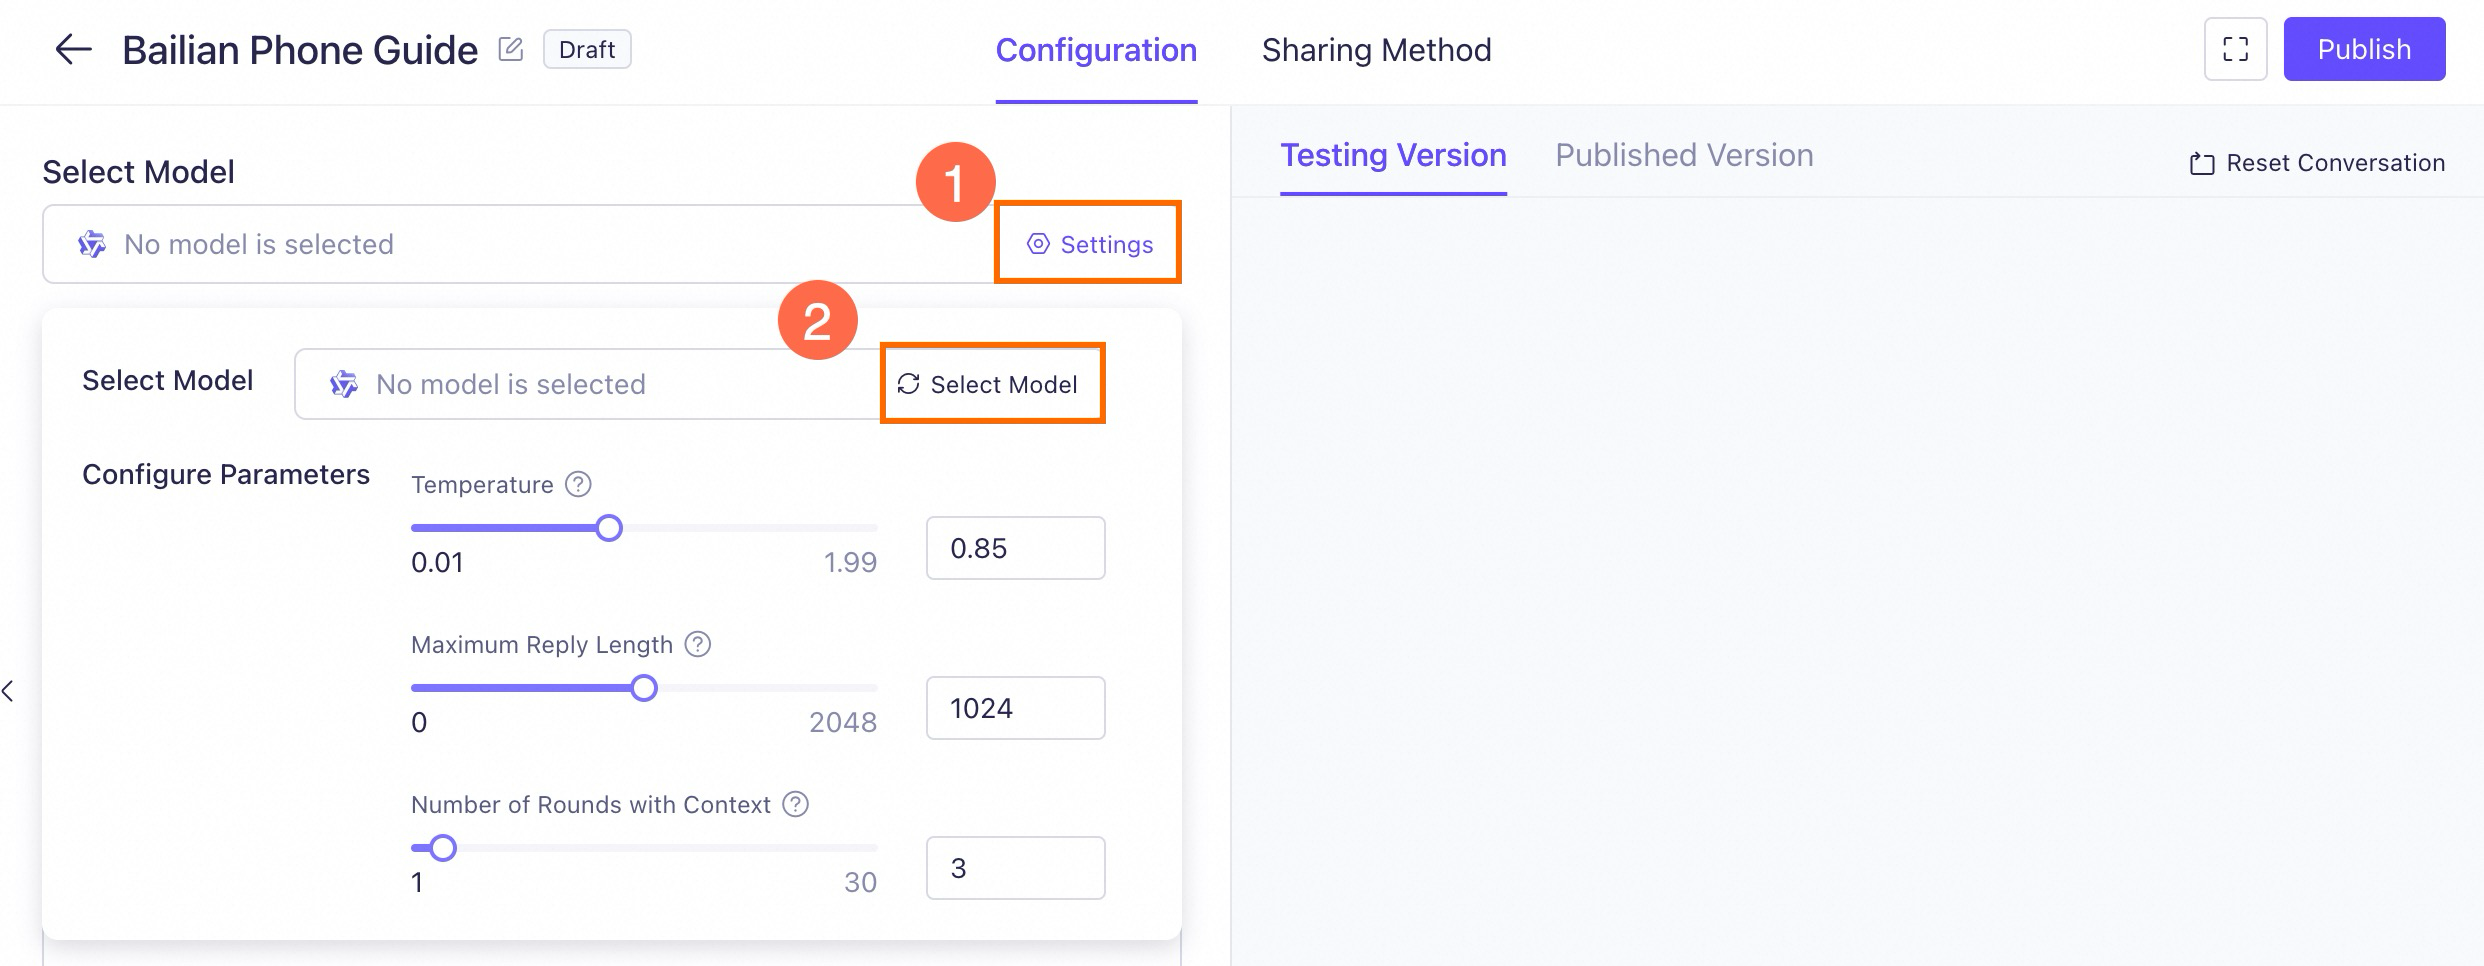The width and height of the screenshot is (2484, 966).
Task: Click the 'Maximum Reply Length' label
Action: pos(542,644)
